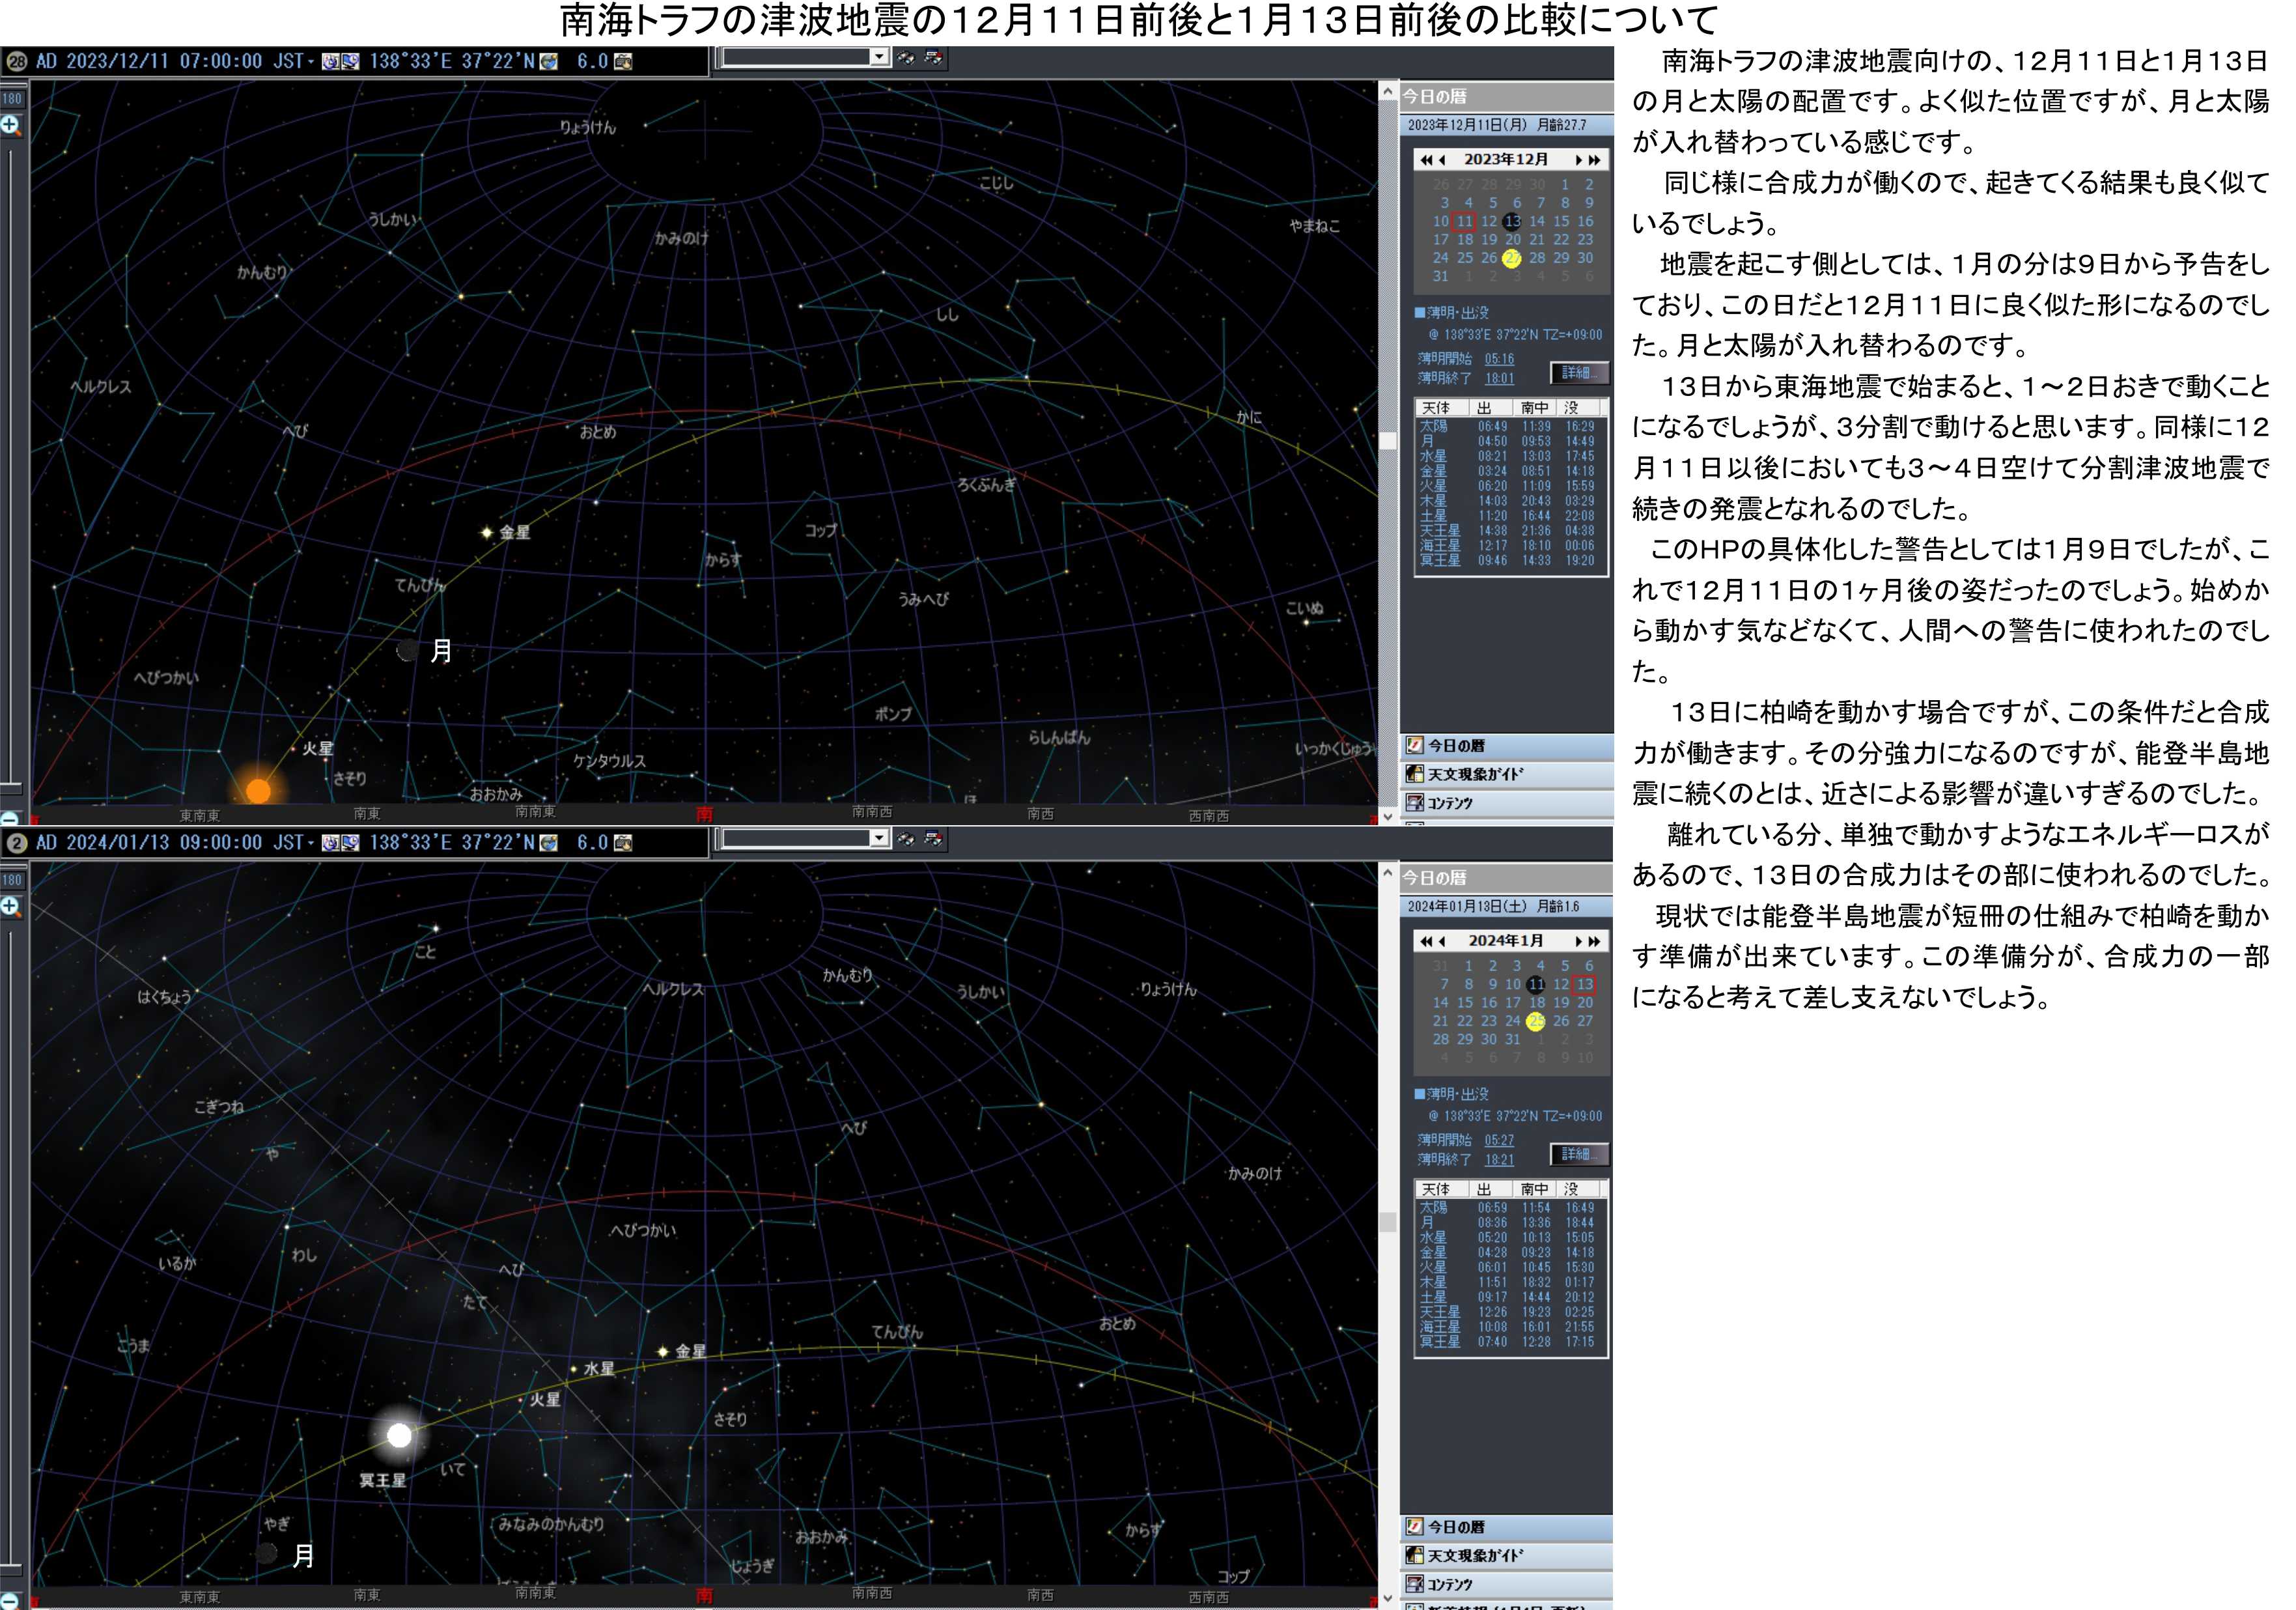Click the second binoculars icon in the lower toolbar
Screen dimensions: 2296x1610
(x=933, y=839)
